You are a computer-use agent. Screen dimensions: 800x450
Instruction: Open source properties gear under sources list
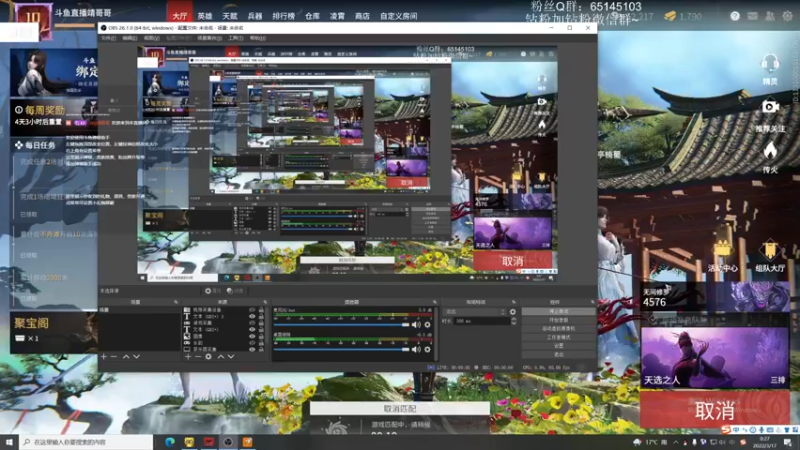[x=208, y=357]
